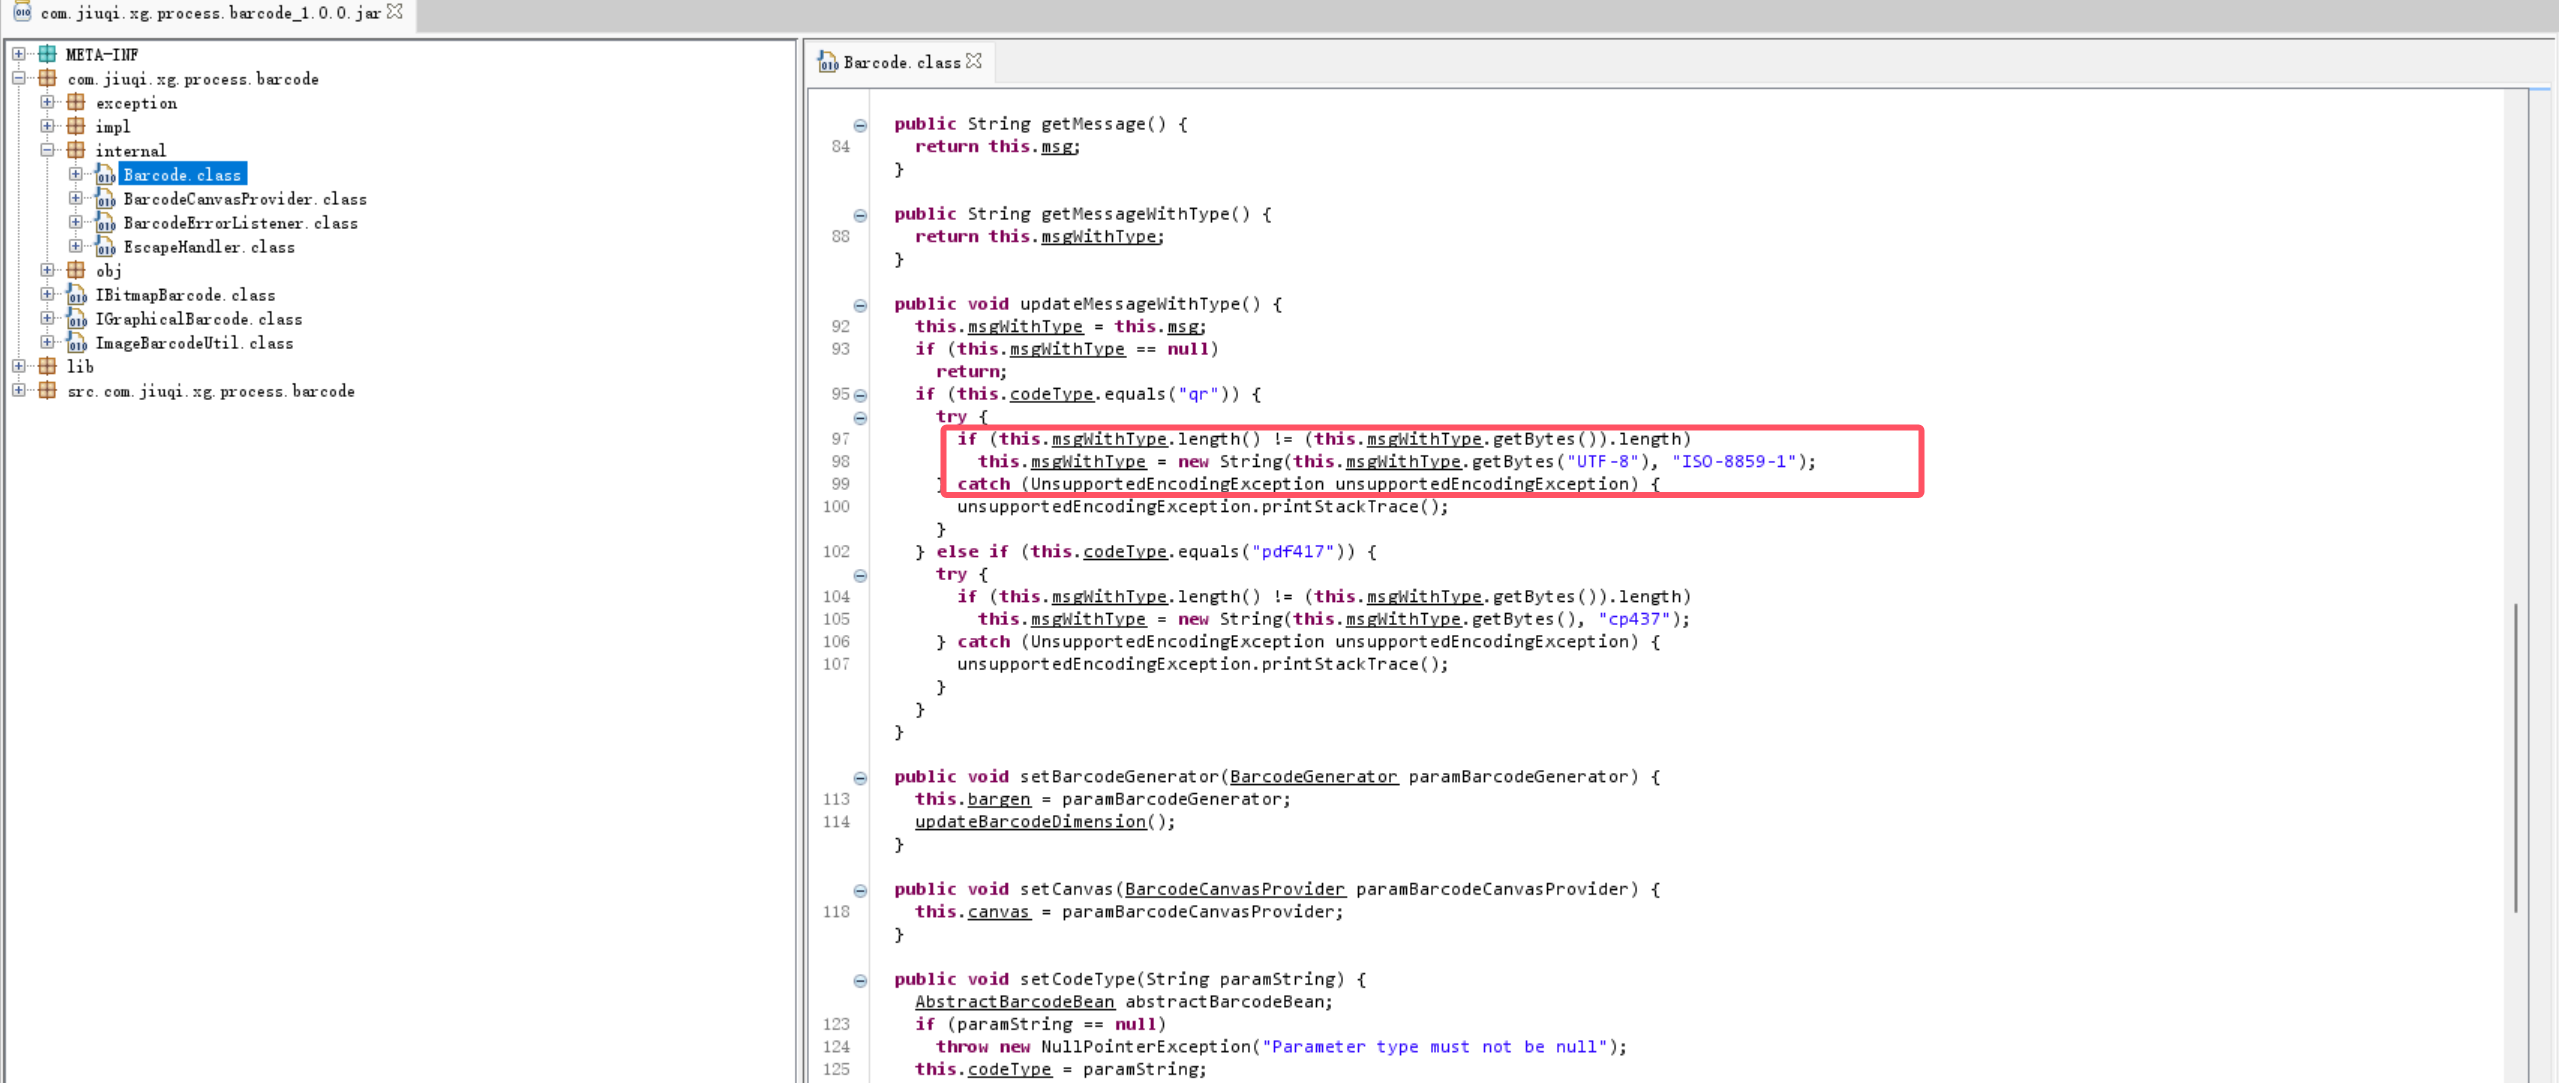Expand the EscapeHandler.class node
2559x1083 pixels.
[x=75, y=246]
